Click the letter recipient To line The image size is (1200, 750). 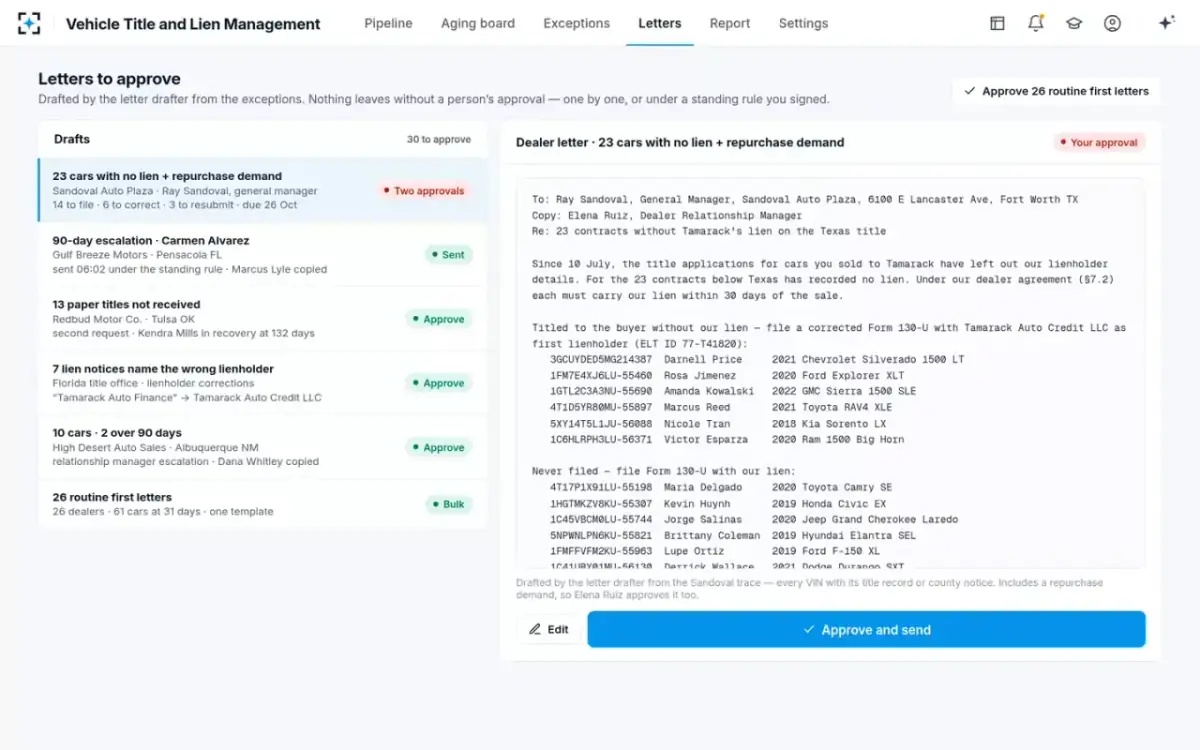tap(805, 199)
